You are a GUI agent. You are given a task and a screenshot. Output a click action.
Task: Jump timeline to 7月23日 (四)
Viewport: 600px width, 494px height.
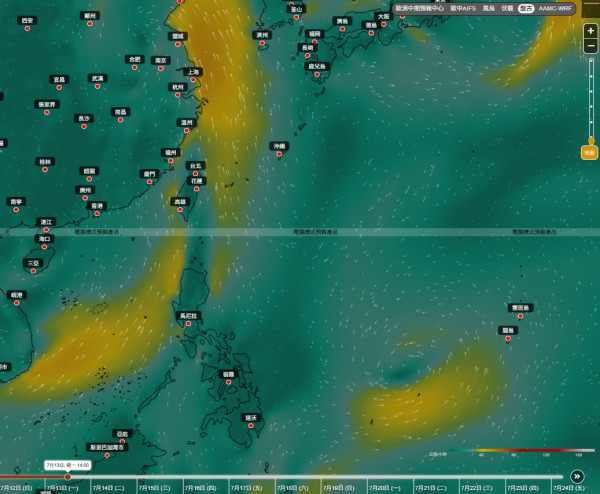point(523,488)
